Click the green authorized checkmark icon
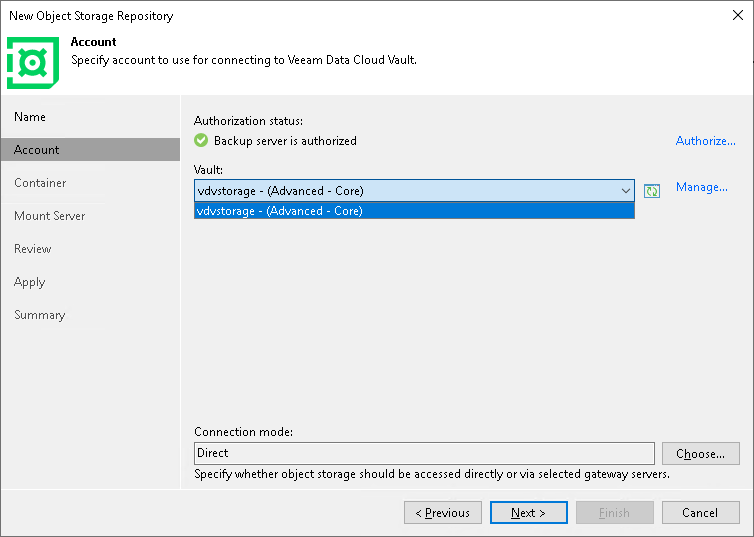 (x=201, y=141)
